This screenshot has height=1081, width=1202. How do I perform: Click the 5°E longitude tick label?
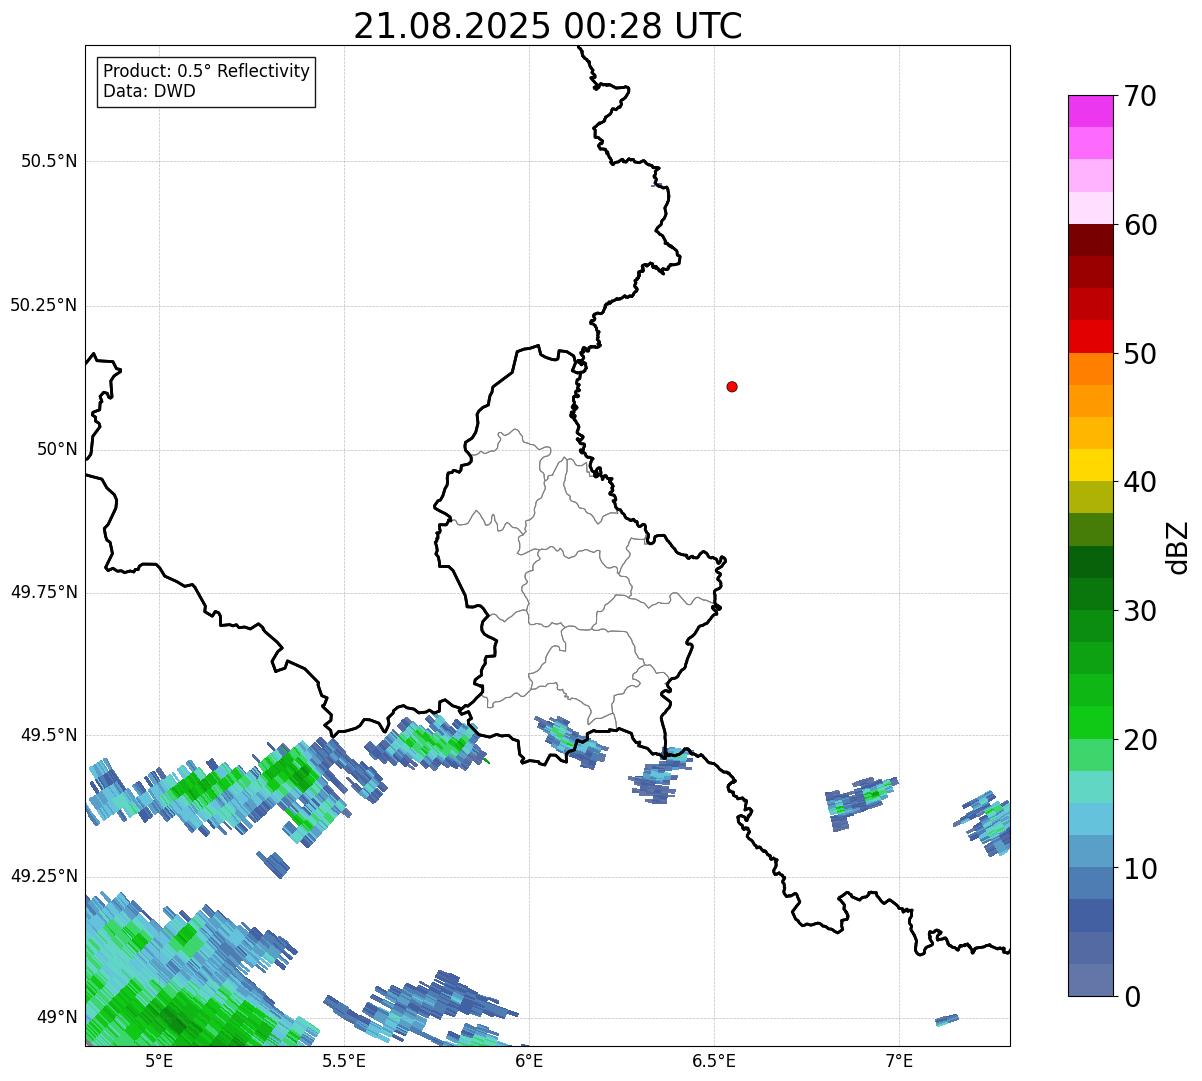(x=159, y=1061)
